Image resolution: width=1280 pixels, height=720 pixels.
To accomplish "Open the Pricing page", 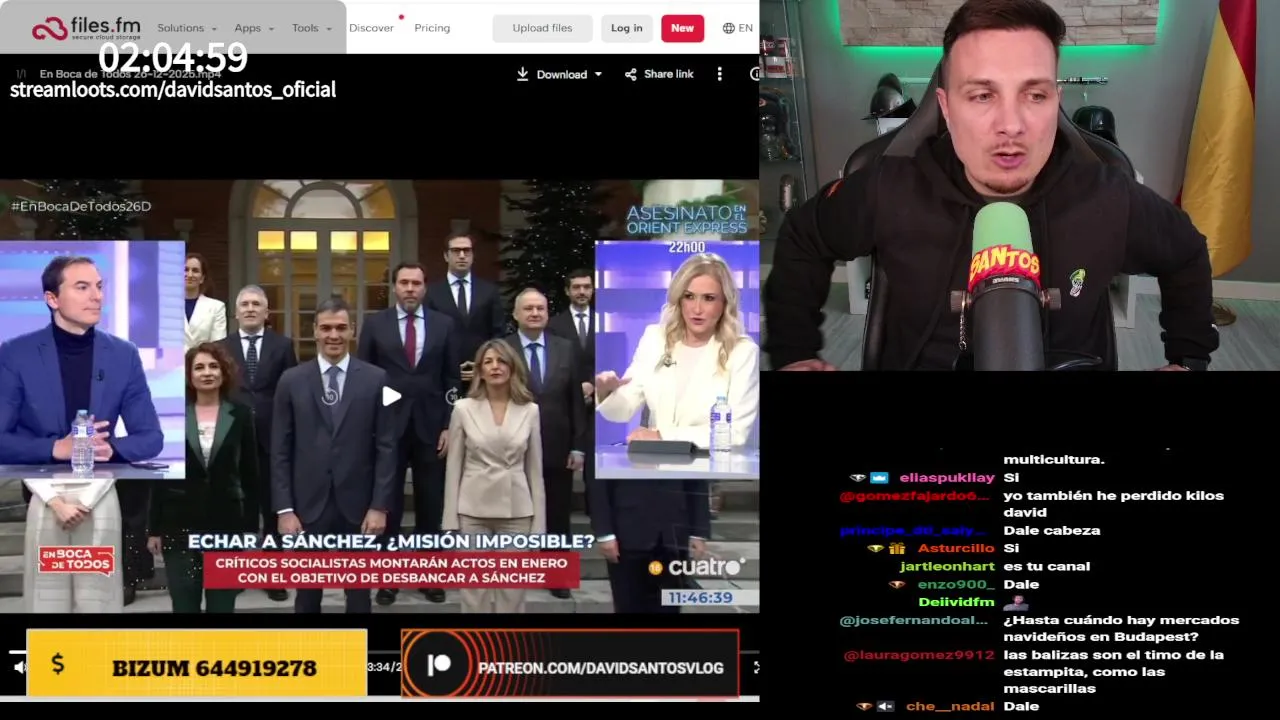I will pyautogui.click(x=432, y=28).
